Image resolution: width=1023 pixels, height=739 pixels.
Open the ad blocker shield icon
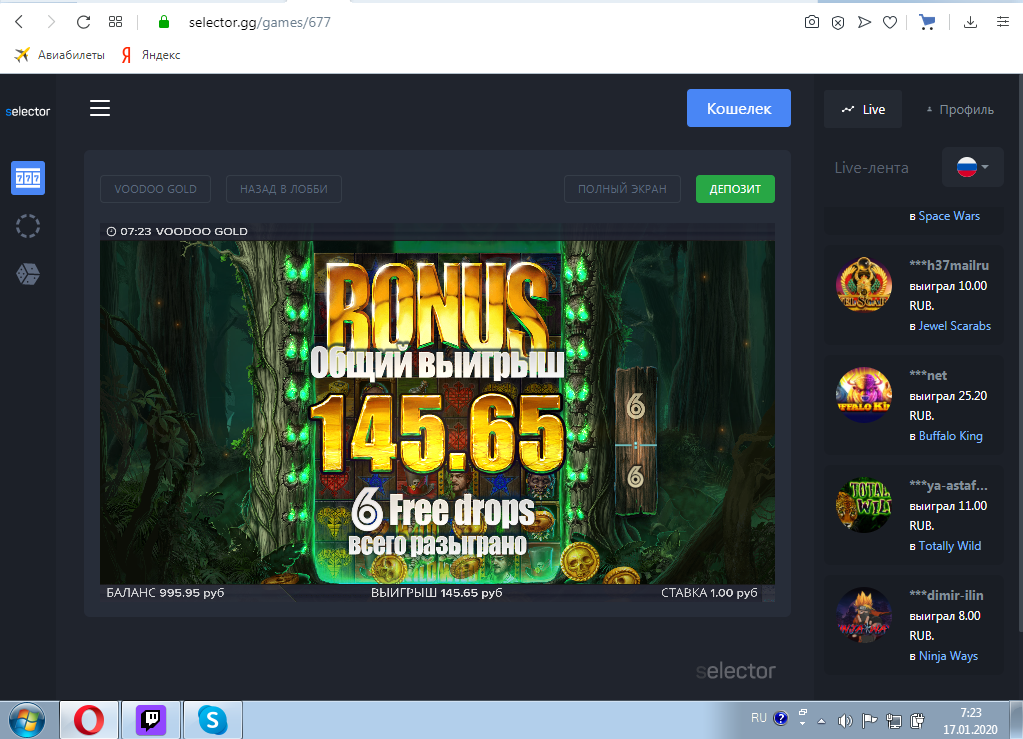click(838, 23)
